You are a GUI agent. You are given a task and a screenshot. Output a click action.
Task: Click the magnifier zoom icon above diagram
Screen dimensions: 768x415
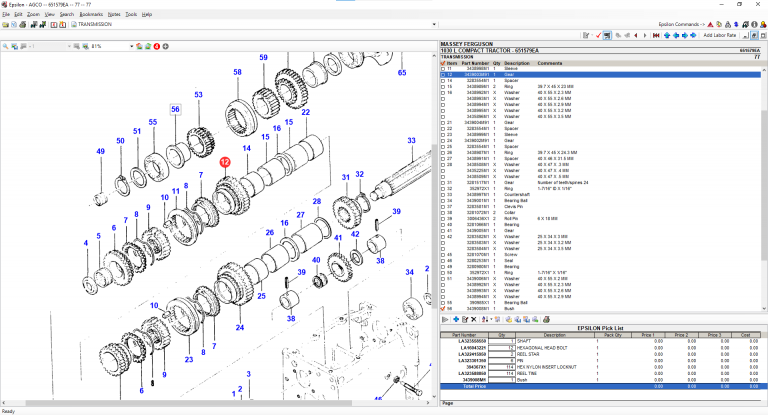(x=6, y=46)
